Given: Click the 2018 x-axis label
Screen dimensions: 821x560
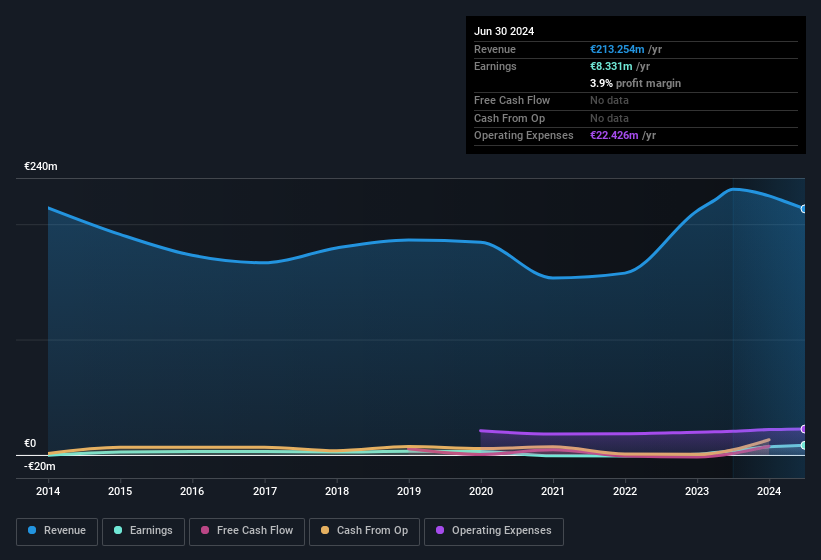Looking at the screenshot, I should pyautogui.click(x=337, y=491).
